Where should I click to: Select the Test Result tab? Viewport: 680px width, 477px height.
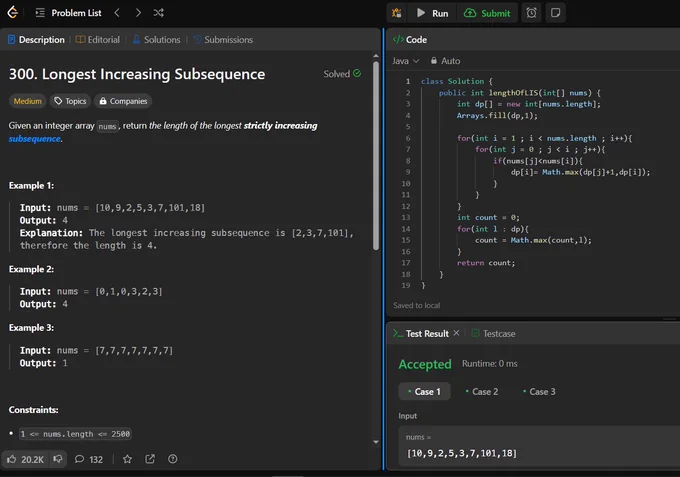pyautogui.click(x=421, y=333)
